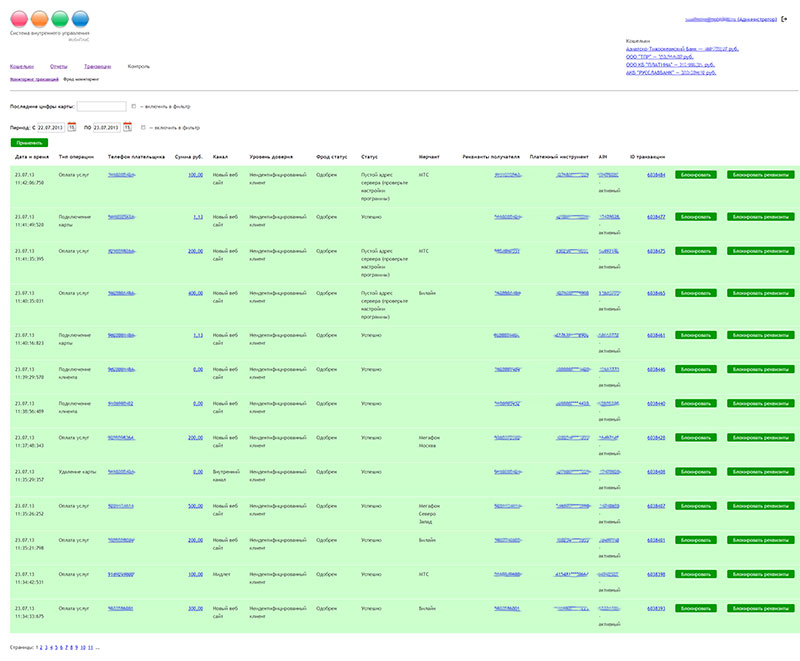Screen dimensions: 800x661
Task: Toggle the period filter checkbox
Action: pos(144,128)
